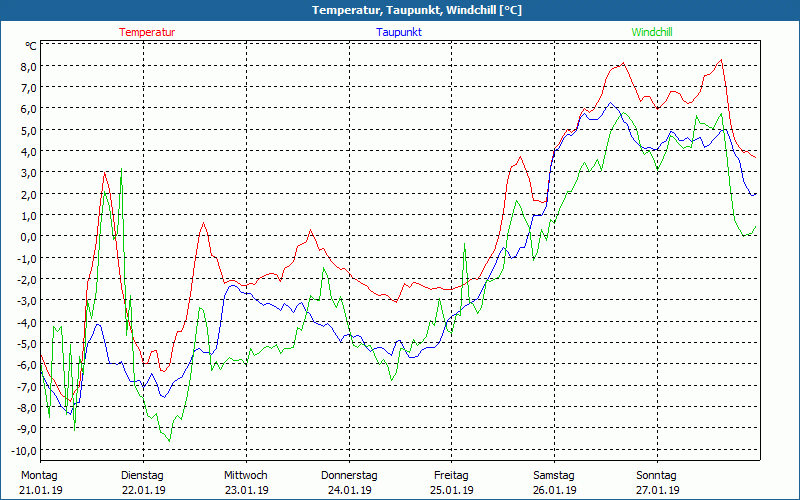Click the 25.01.19 date label

coord(452,490)
